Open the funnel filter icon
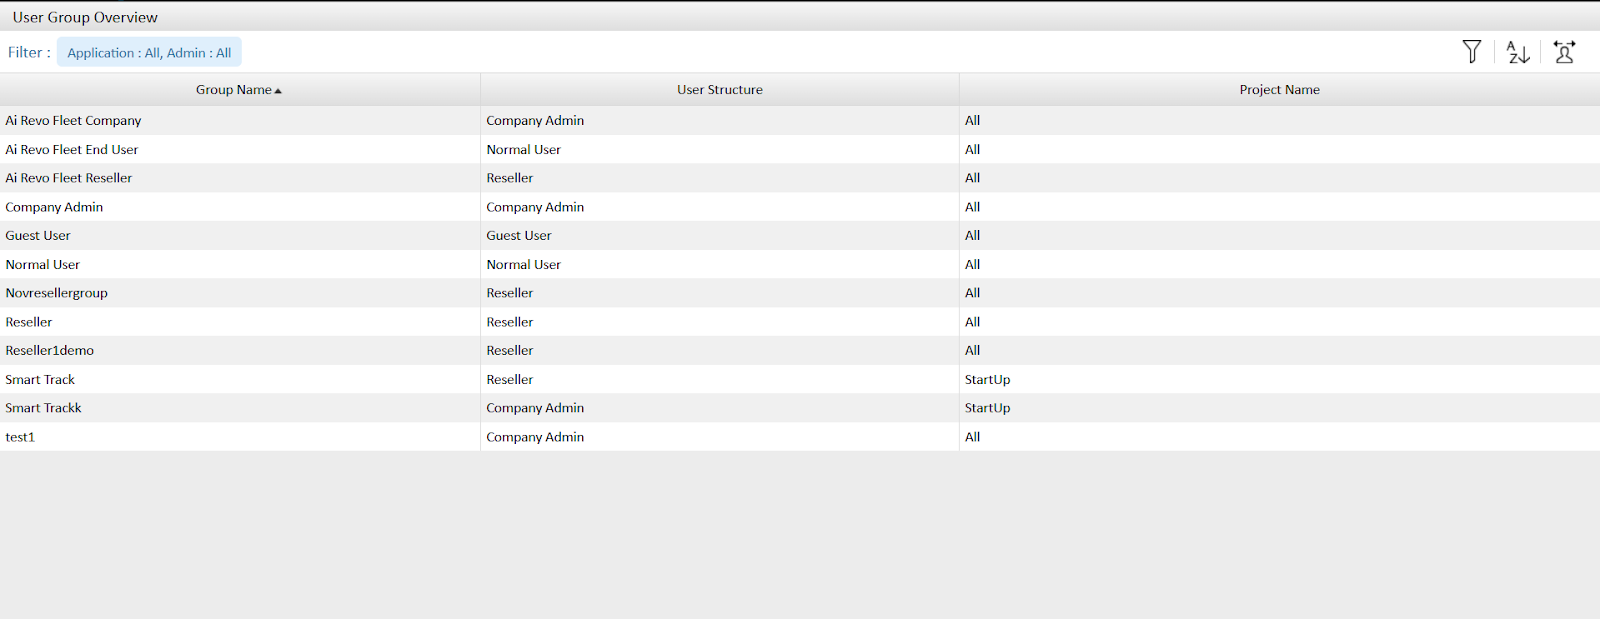The height and width of the screenshot is (619, 1600). [x=1471, y=52]
